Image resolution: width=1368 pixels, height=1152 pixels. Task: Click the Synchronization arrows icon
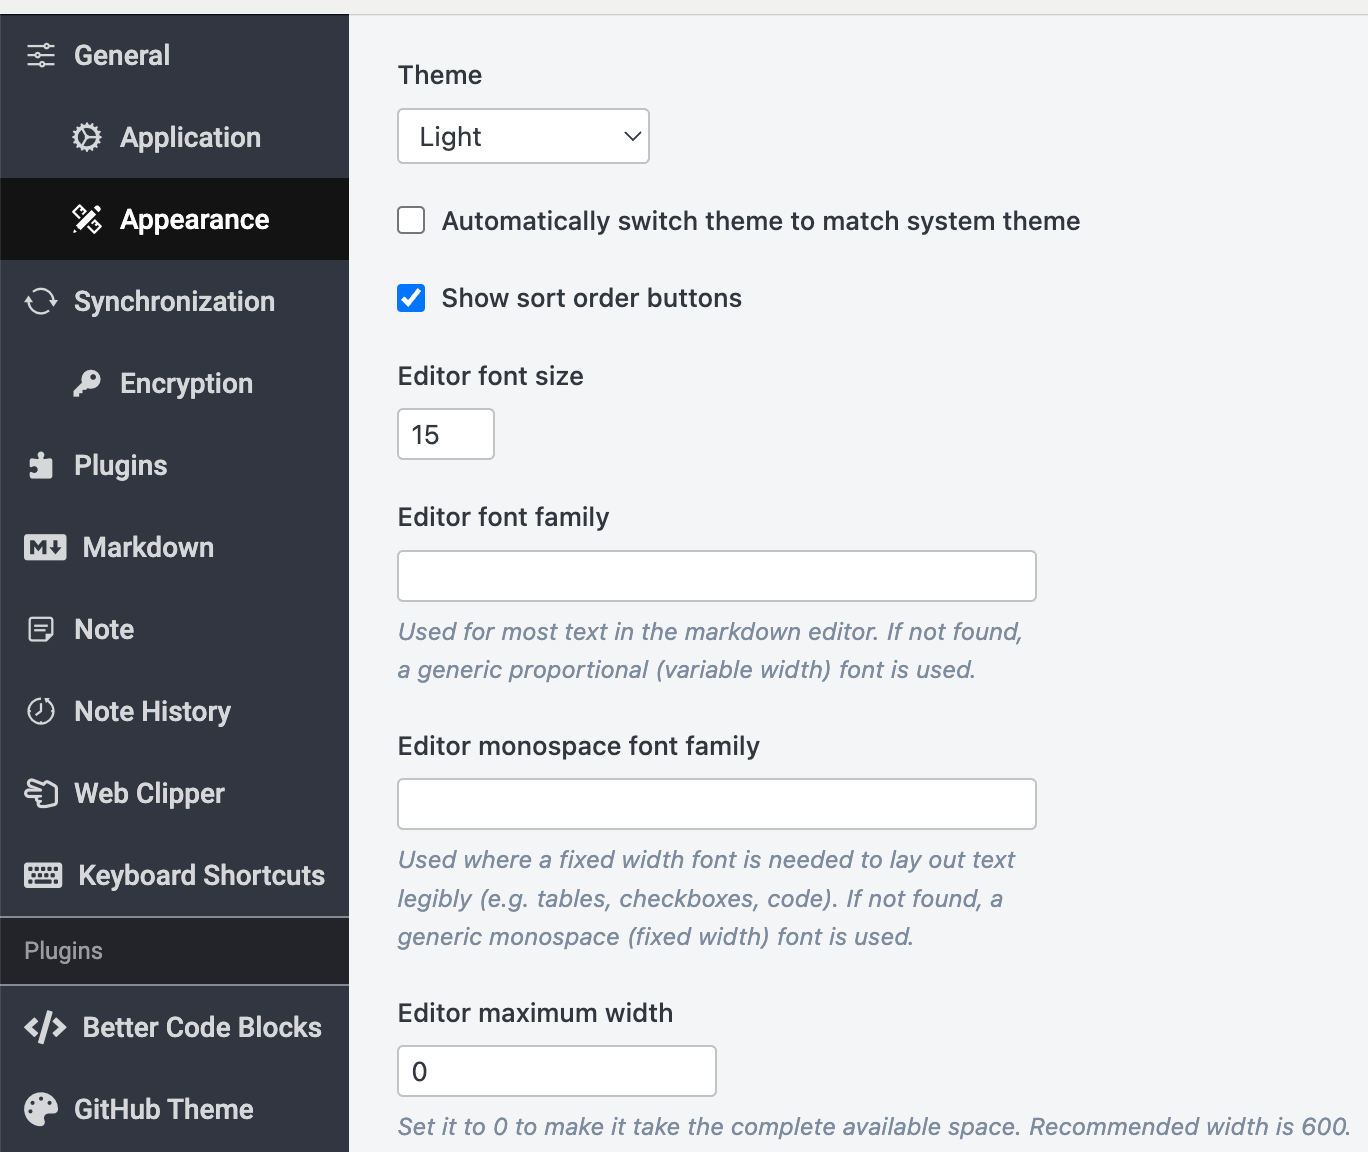(41, 301)
